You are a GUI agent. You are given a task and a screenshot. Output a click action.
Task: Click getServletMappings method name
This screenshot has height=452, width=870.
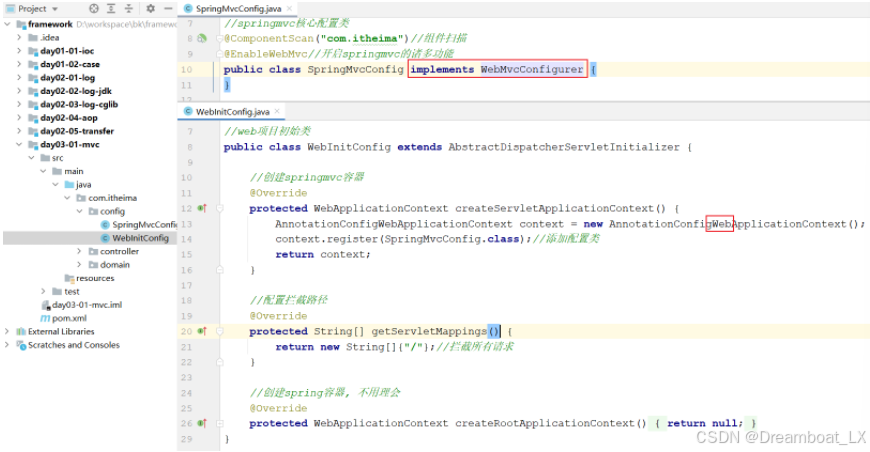[429, 331]
